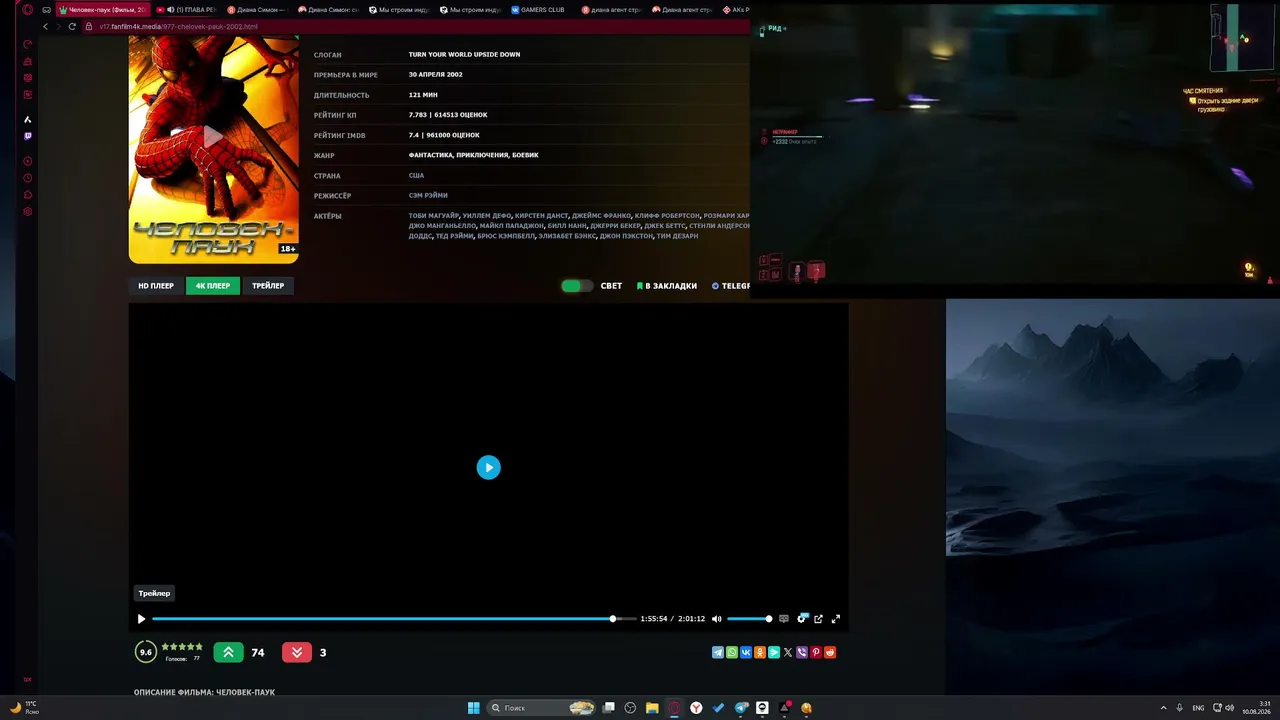Share via the Viber icon
The height and width of the screenshot is (720, 1280).
point(802,652)
